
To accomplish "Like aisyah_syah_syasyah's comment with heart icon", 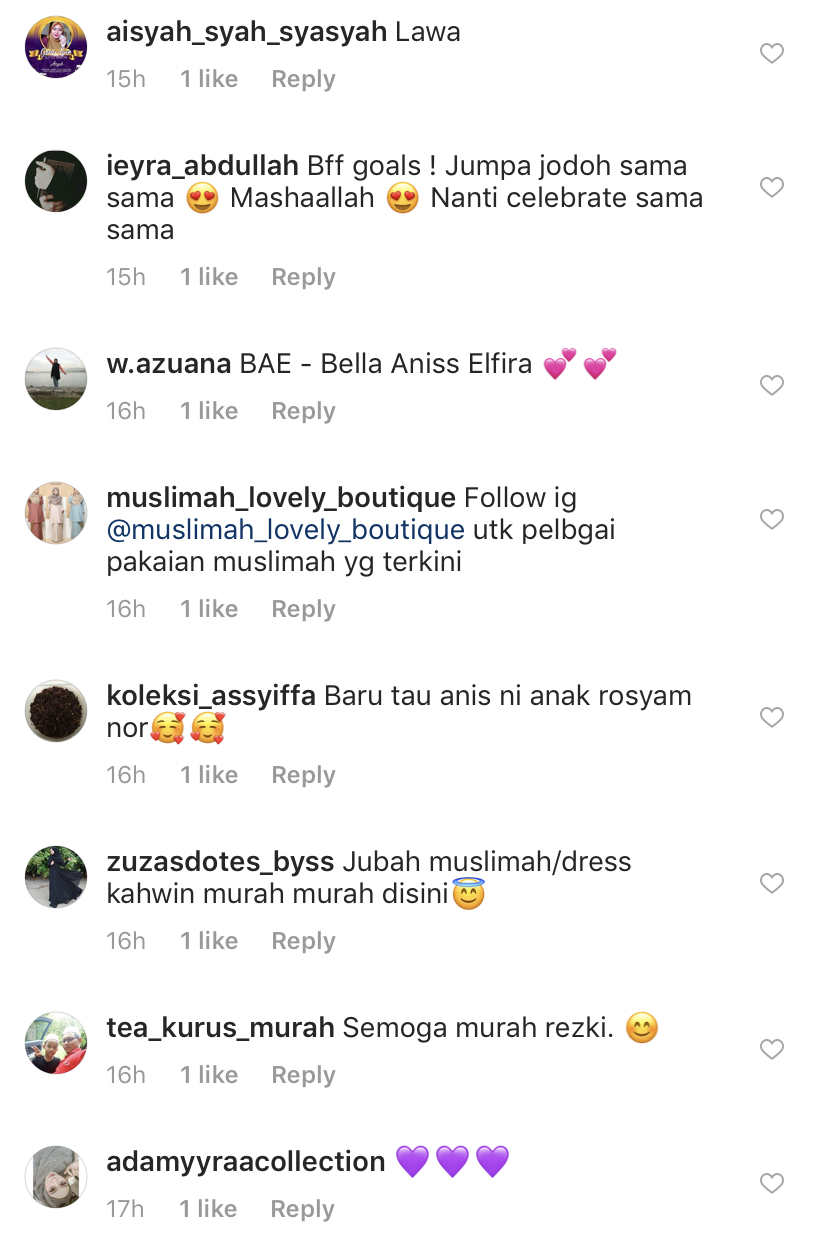I will (772, 53).
